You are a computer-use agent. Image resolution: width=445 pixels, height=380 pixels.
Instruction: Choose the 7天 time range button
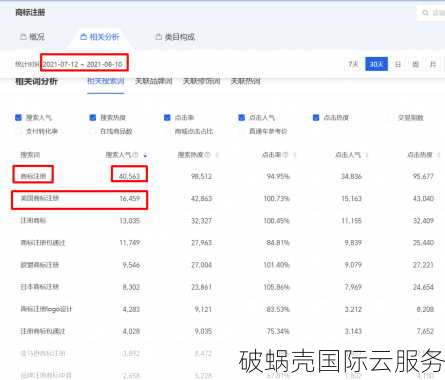[353, 64]
